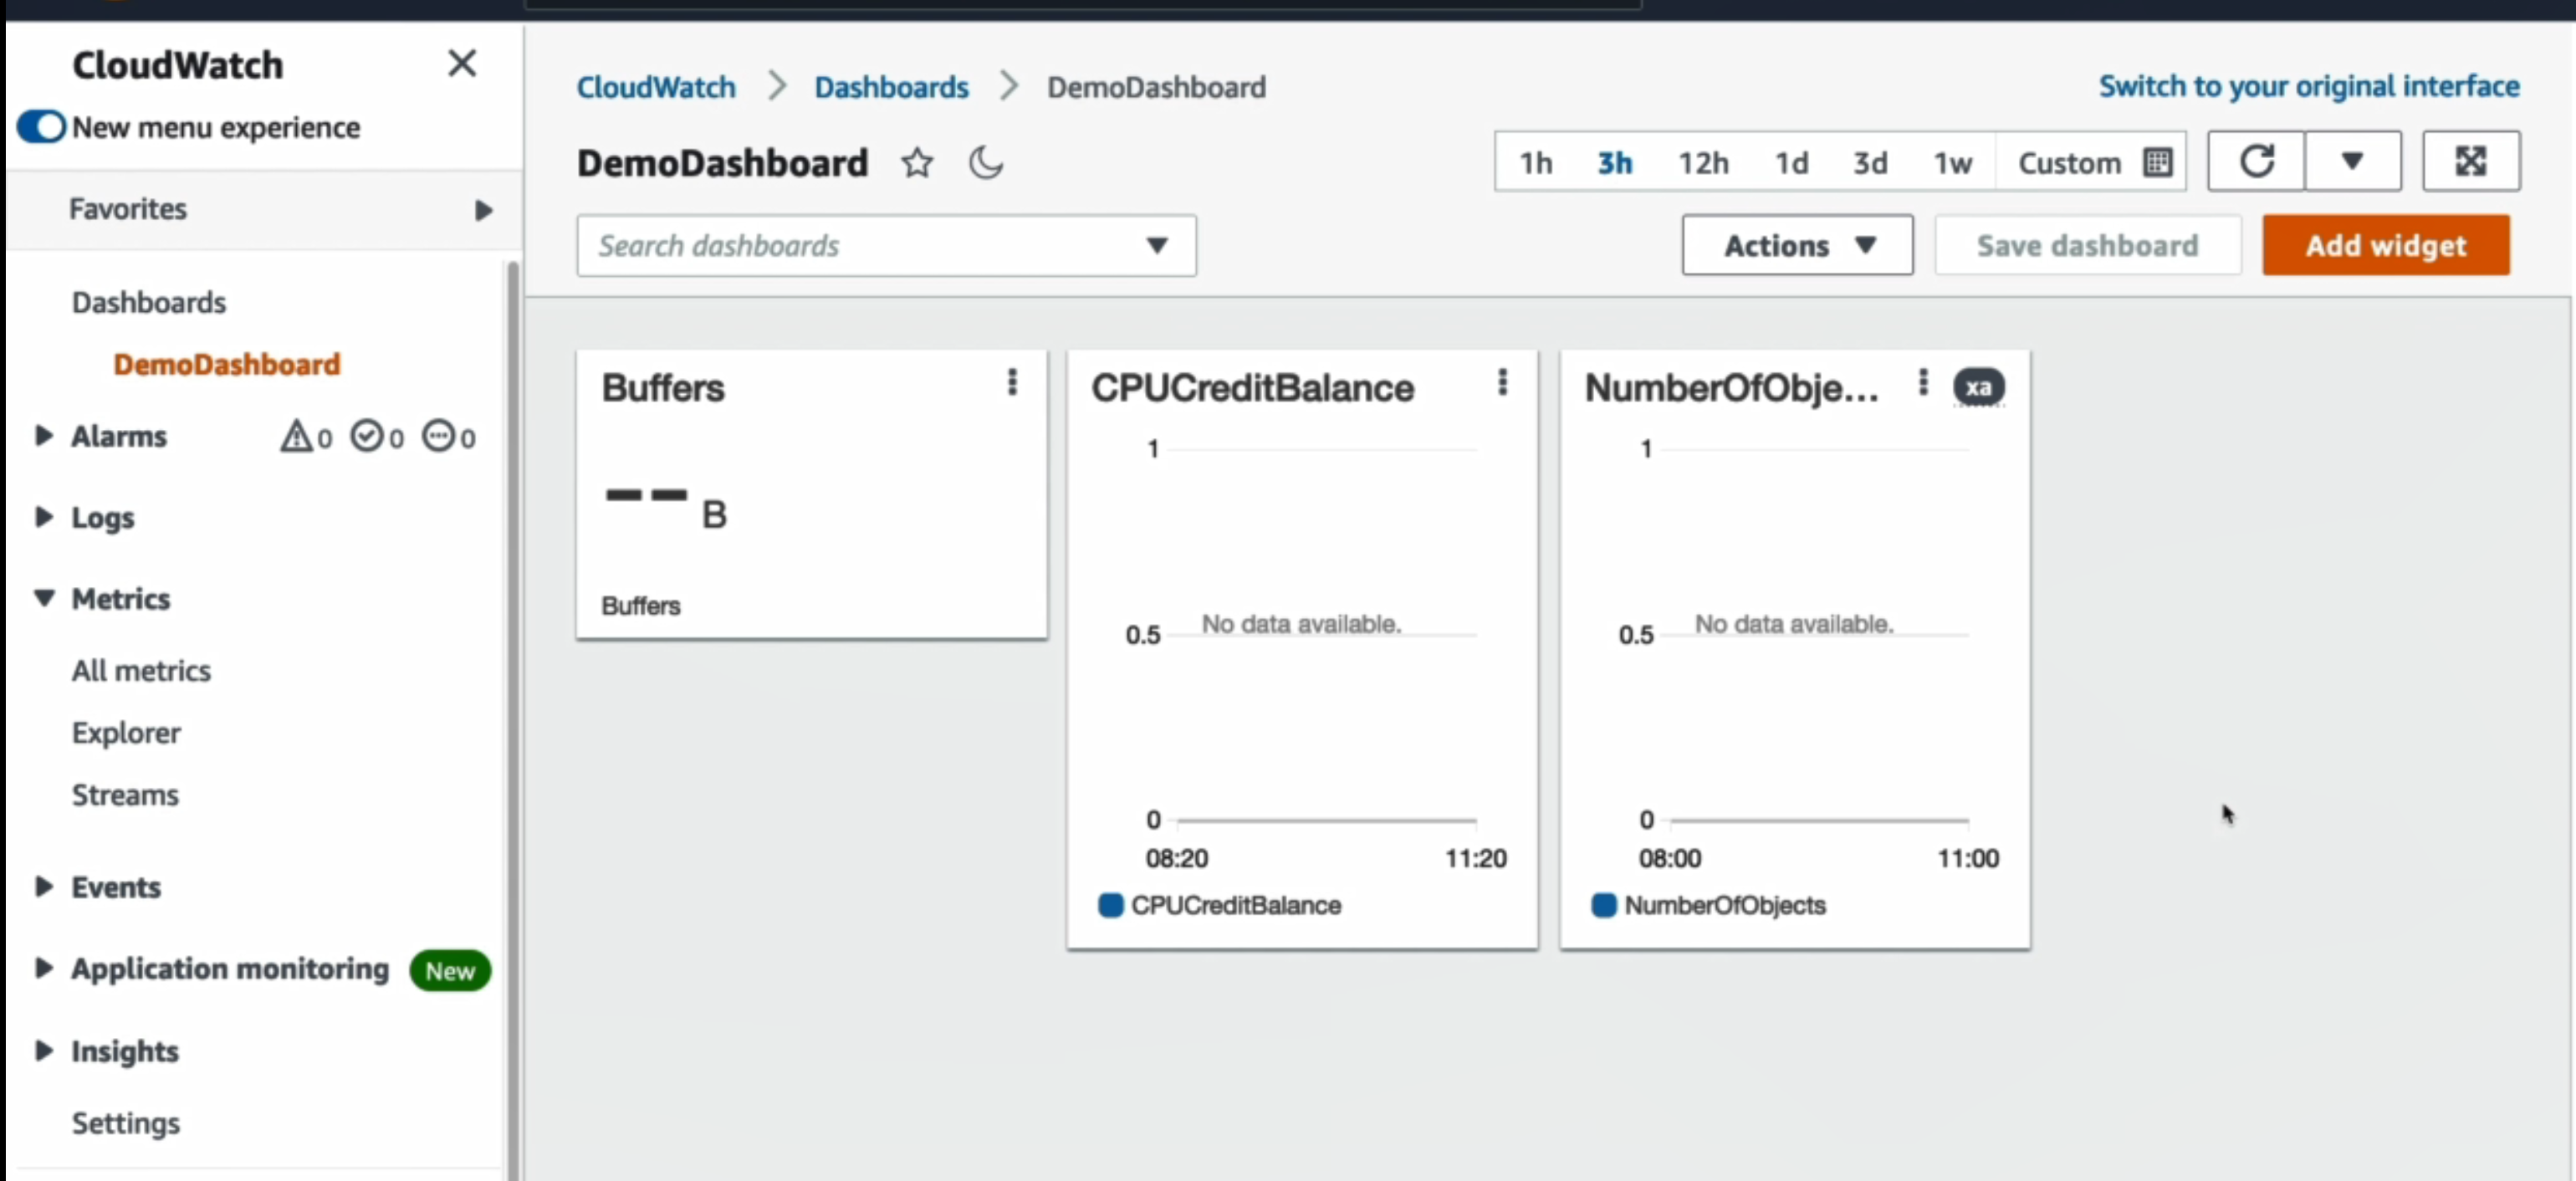2576x1181 pixels.
Task: Click the NumberOfObjects legend label
Action: click(x=1724, y=905)
